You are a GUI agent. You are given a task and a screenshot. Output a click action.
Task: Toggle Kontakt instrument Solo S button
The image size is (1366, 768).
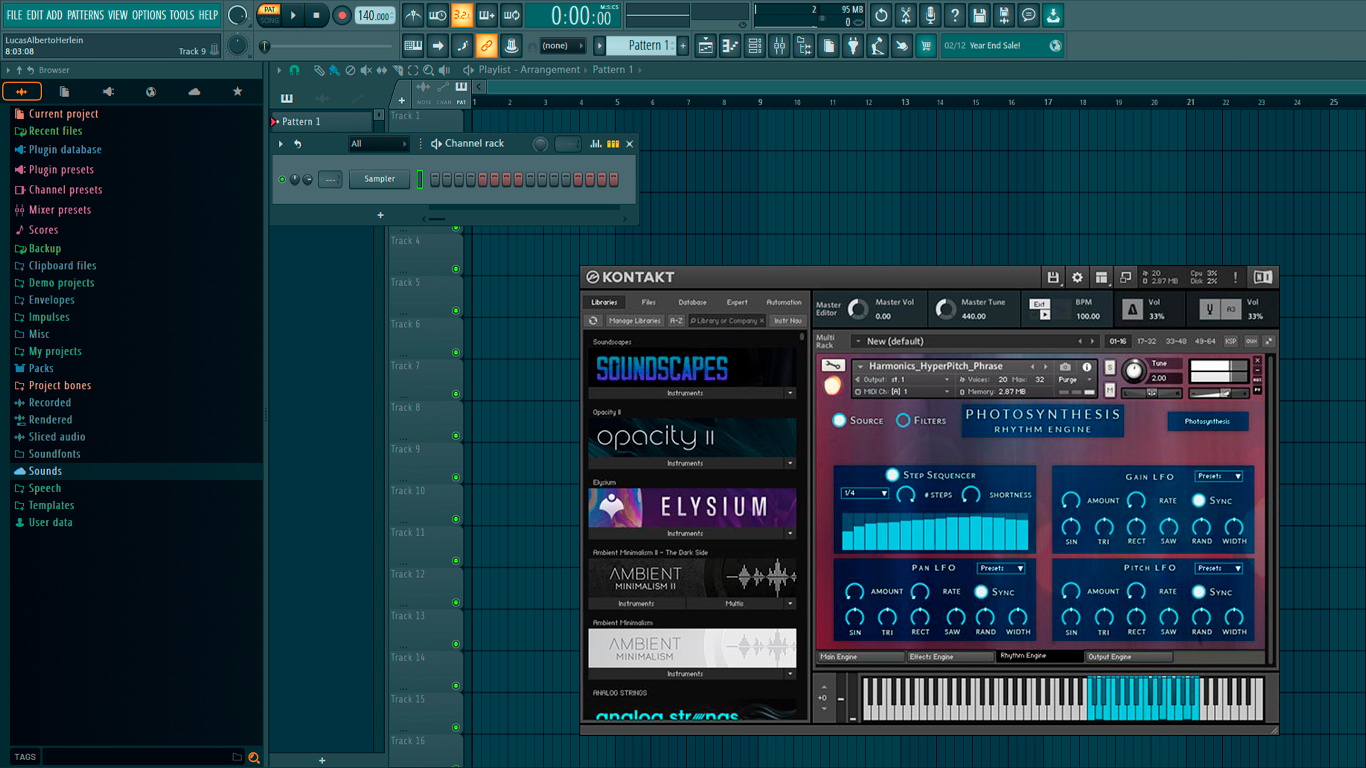pos(1110,367)
